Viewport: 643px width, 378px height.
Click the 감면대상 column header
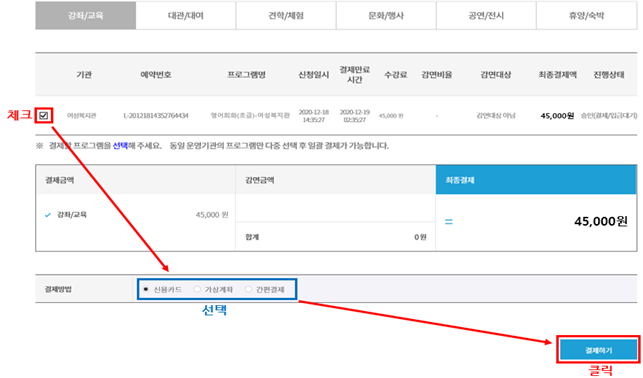point(496,75)
